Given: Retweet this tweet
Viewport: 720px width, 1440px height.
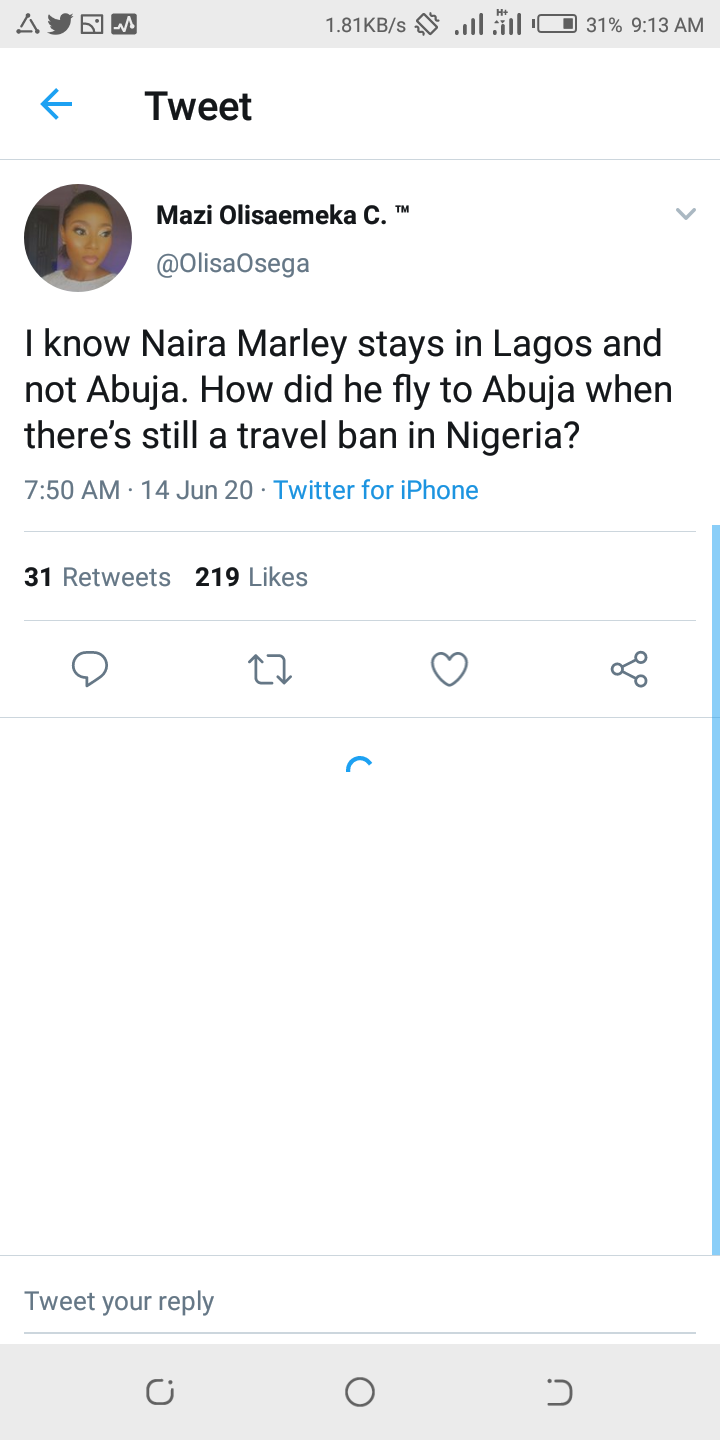Looking at the screenshot, I should pos(269,669).
